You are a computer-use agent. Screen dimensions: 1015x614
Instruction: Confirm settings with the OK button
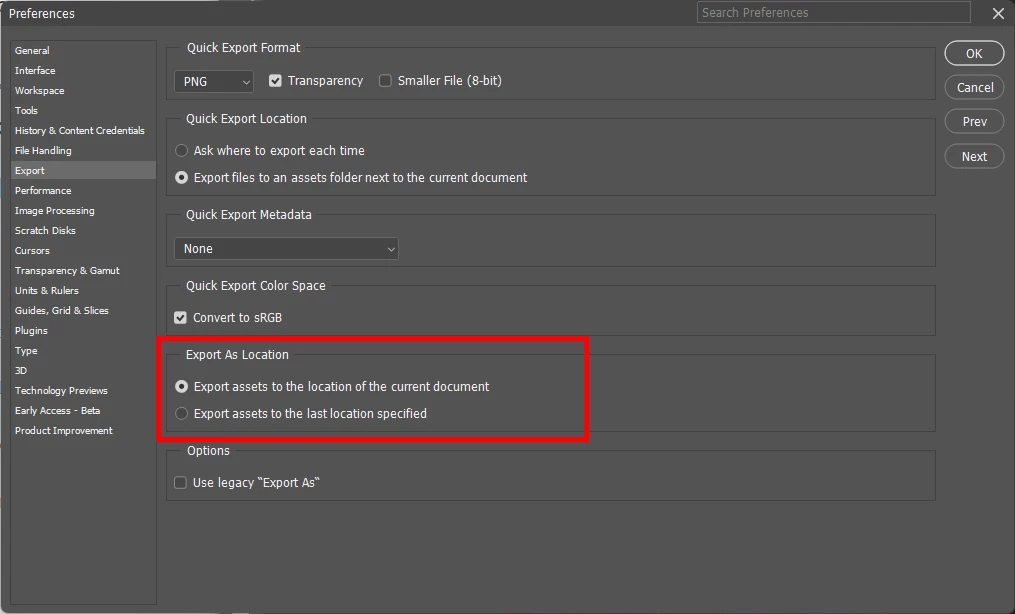pos(974,54)
